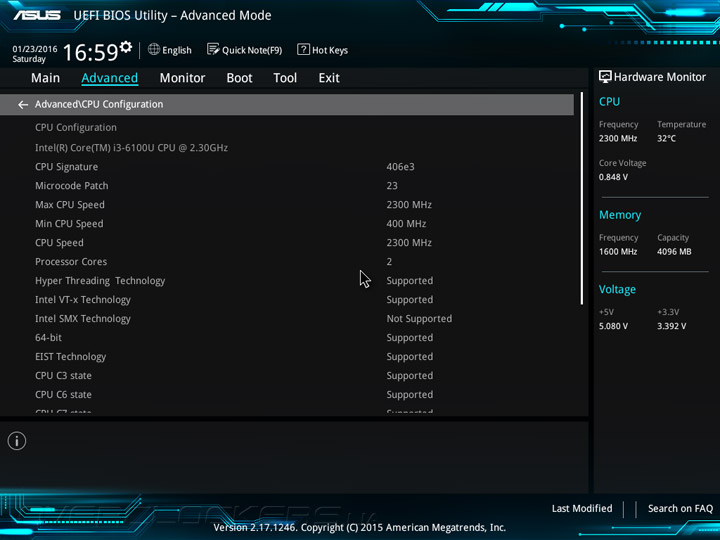Click the information circle icon

click(17, 441)
